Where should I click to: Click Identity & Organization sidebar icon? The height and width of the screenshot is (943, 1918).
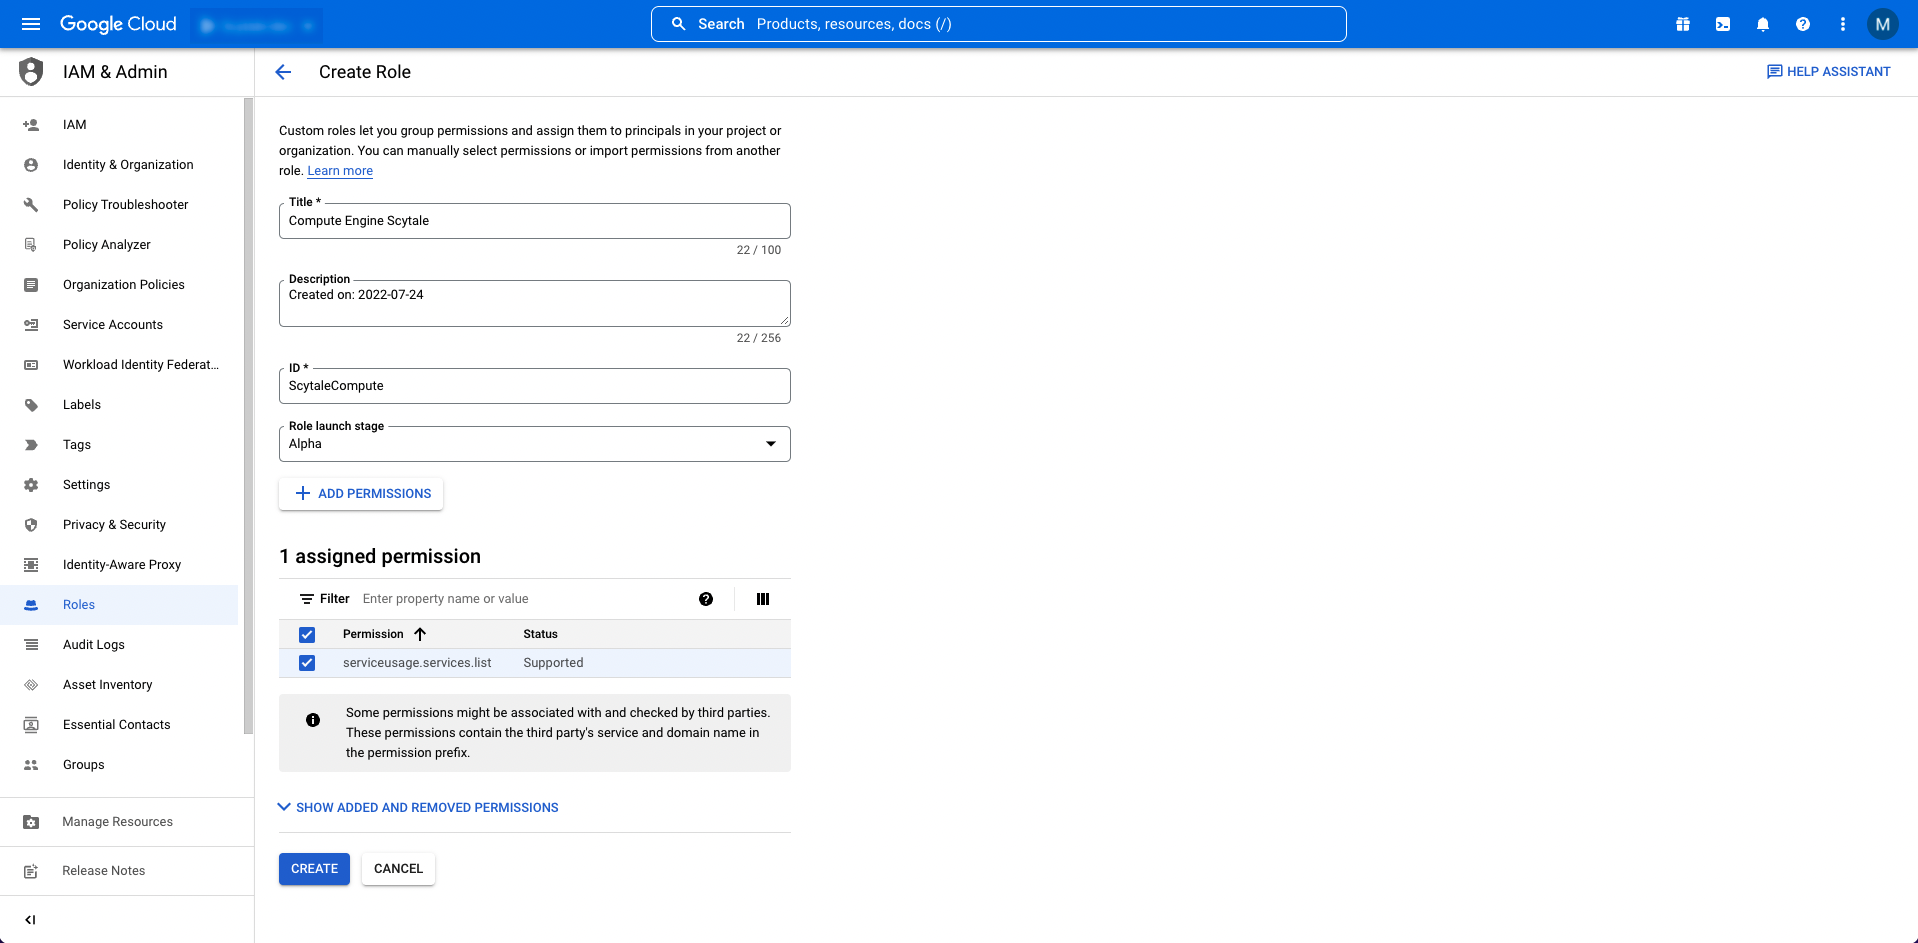(31, 165)
